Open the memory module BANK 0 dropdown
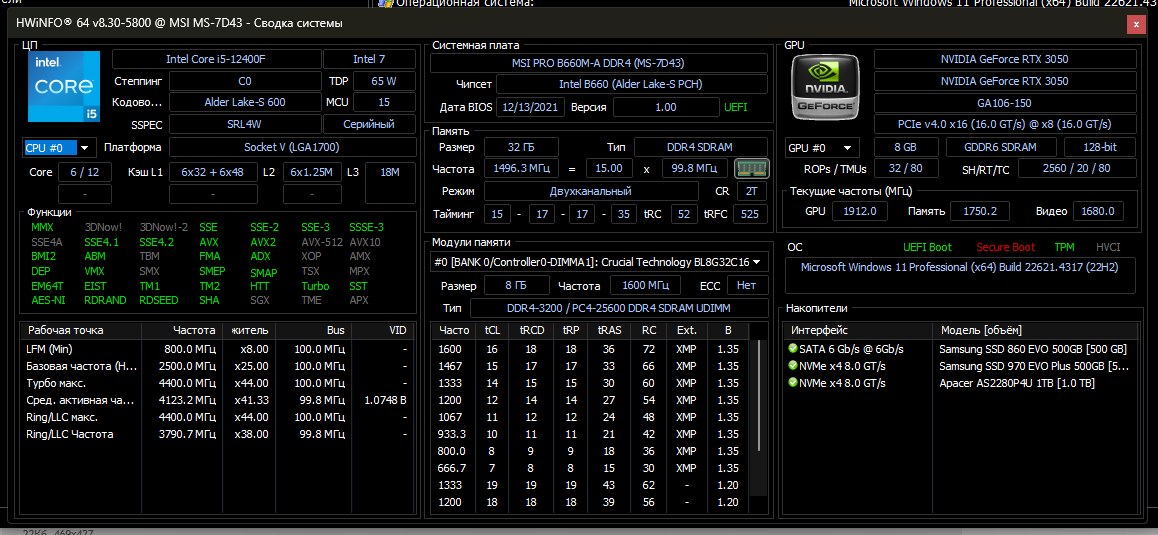 pyautogui.click(x=599, y=262)
